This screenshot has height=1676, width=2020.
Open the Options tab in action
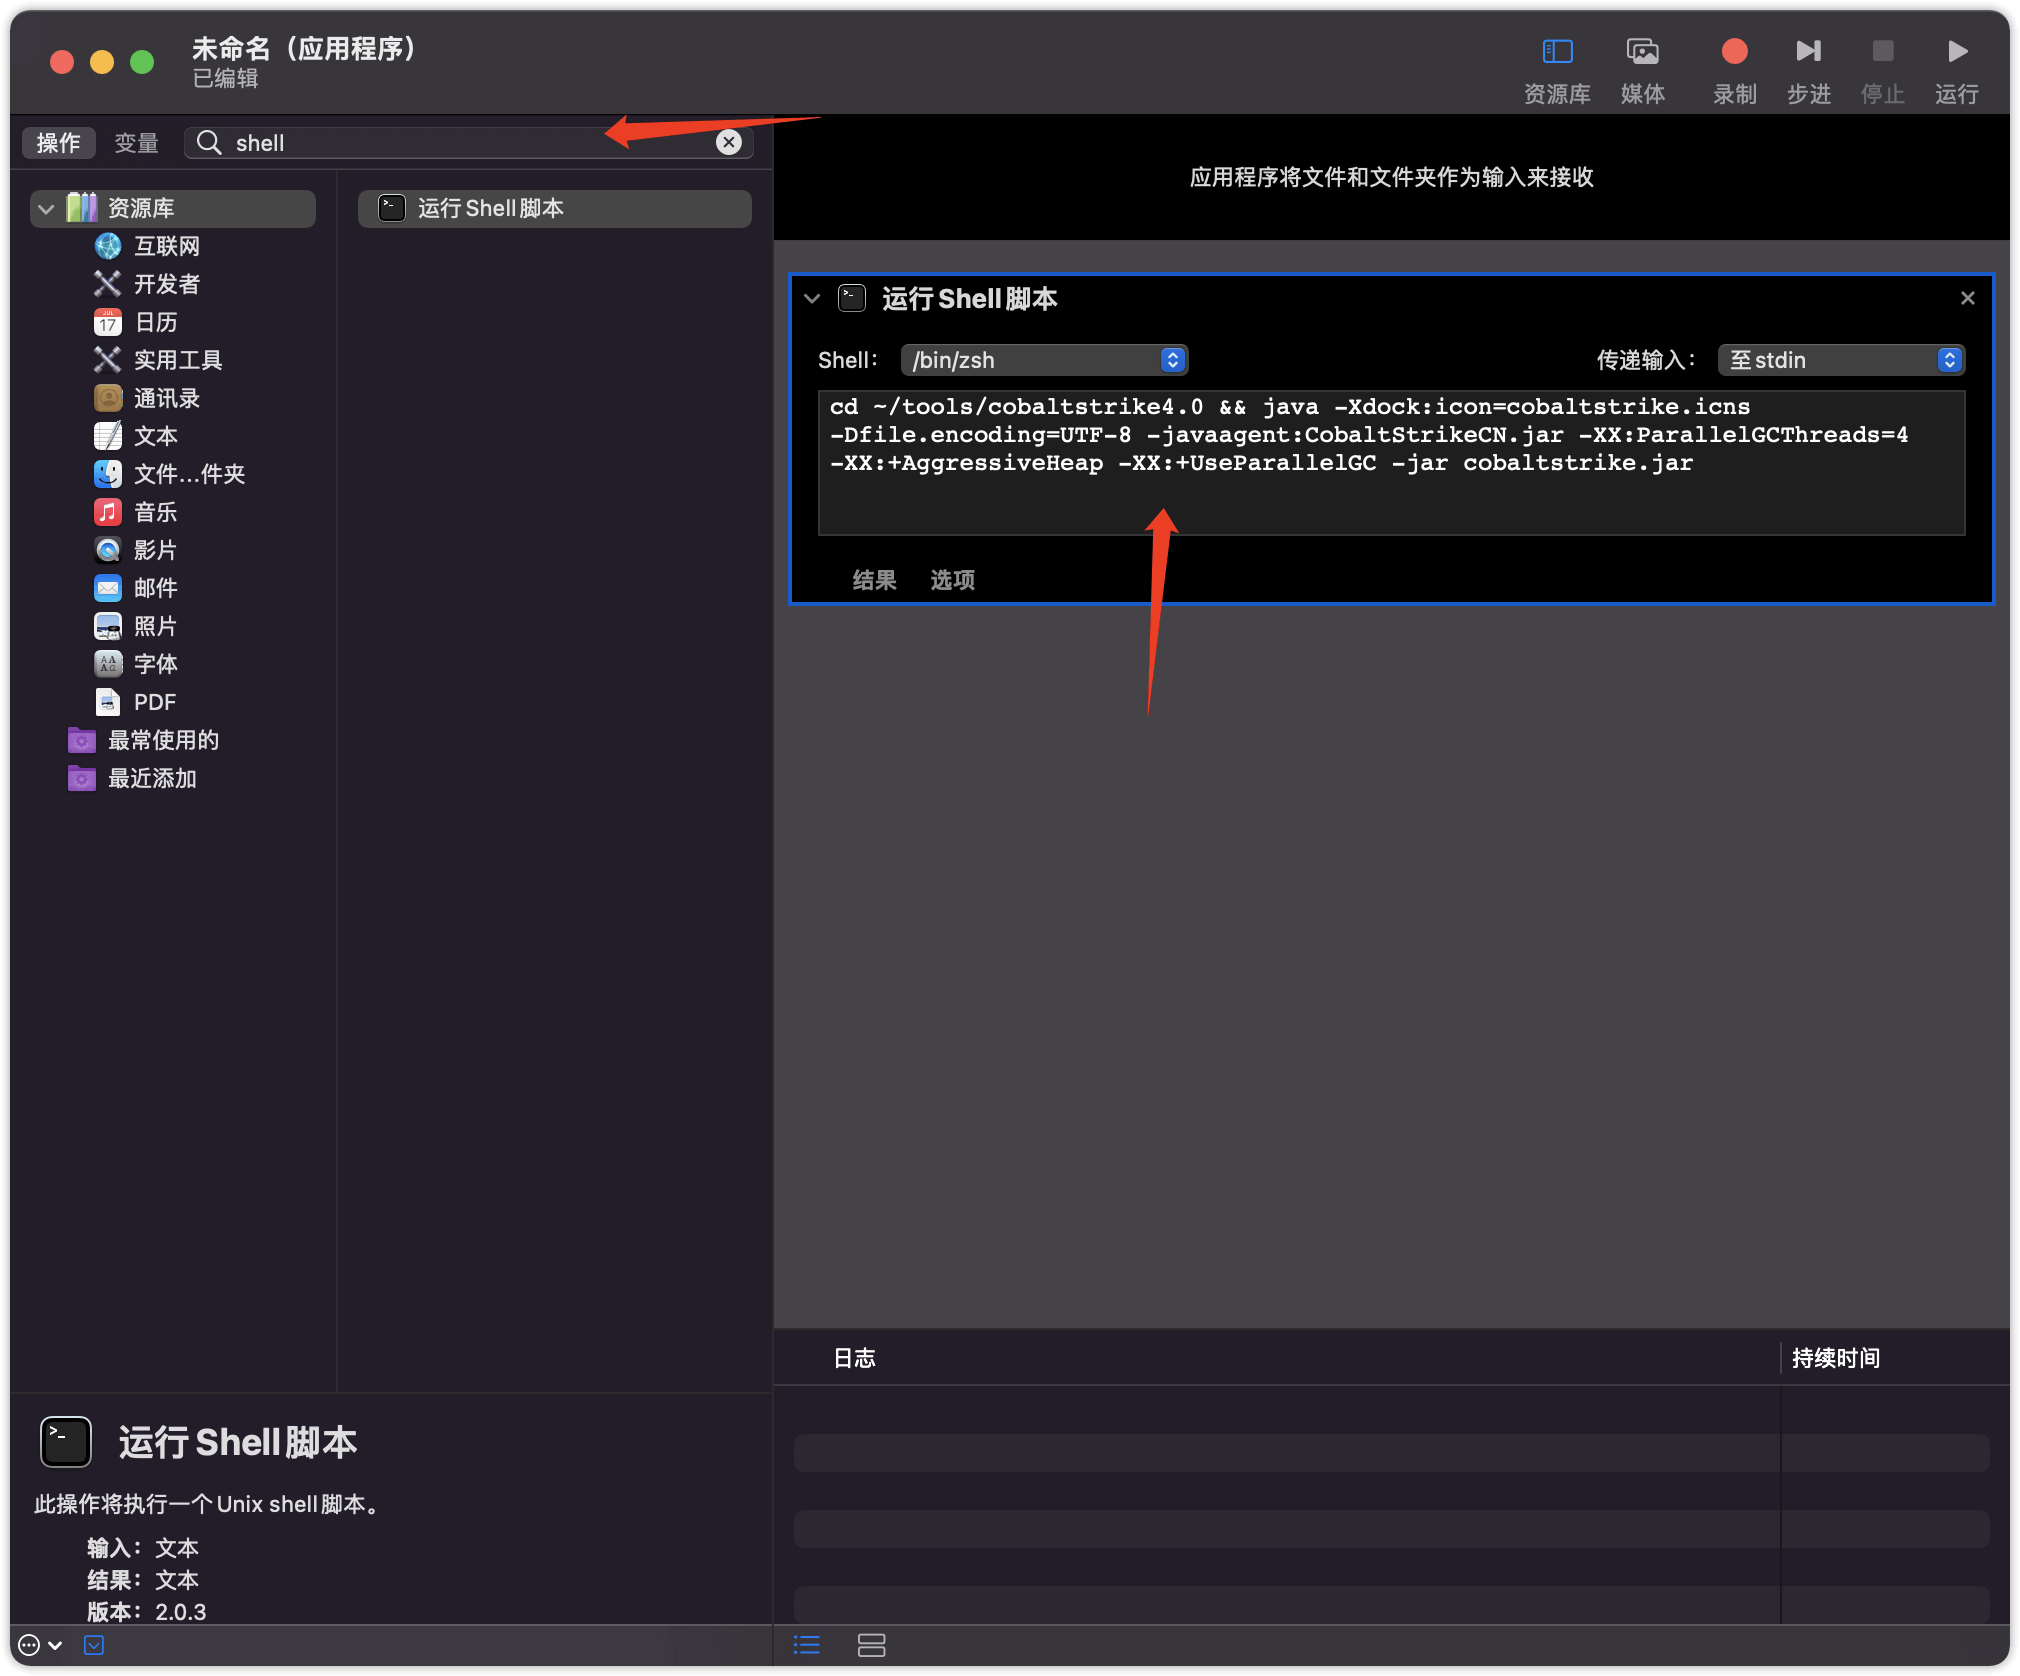click(x=952, y=580)
